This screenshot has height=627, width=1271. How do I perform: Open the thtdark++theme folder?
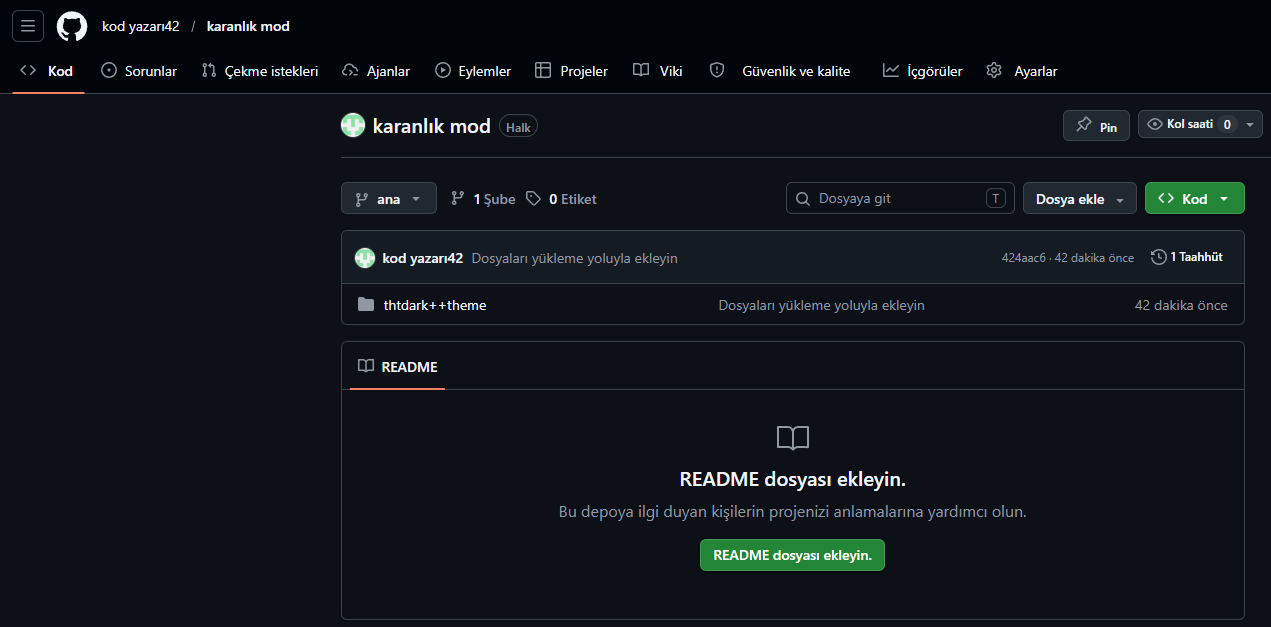435,305
